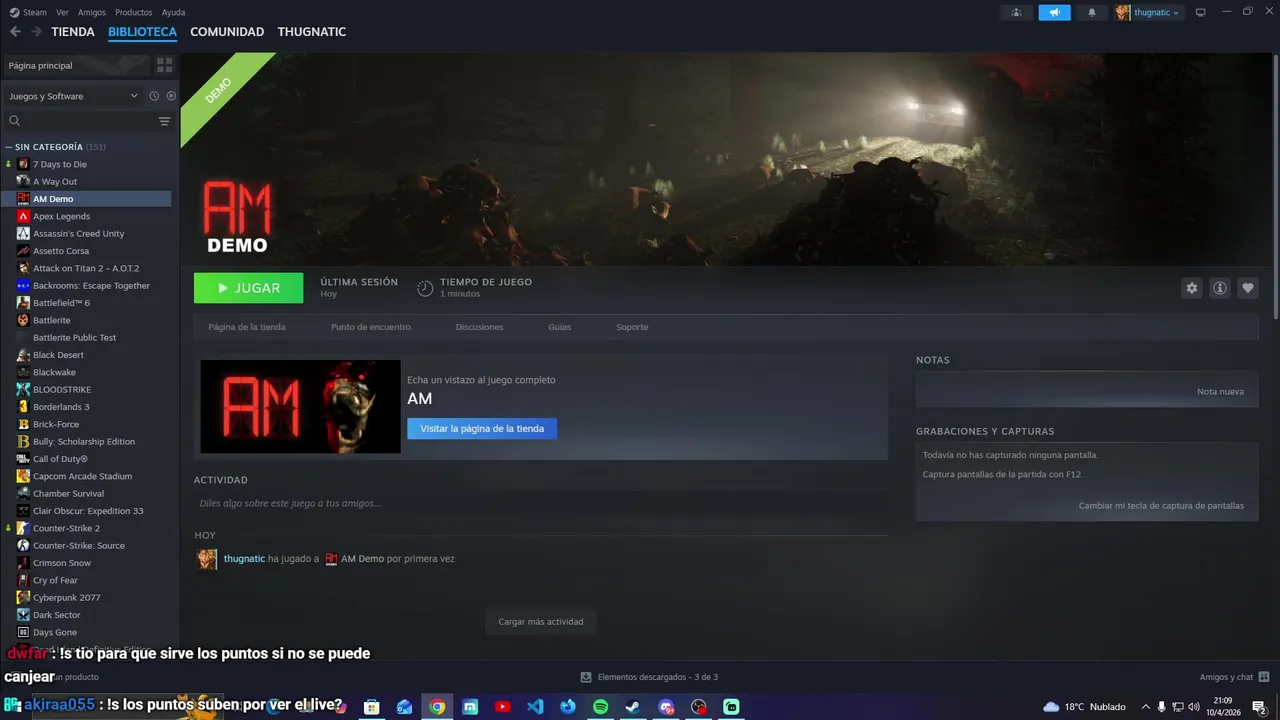Open Página de la tienda link

pyautogui.click(x=247, y=327)
